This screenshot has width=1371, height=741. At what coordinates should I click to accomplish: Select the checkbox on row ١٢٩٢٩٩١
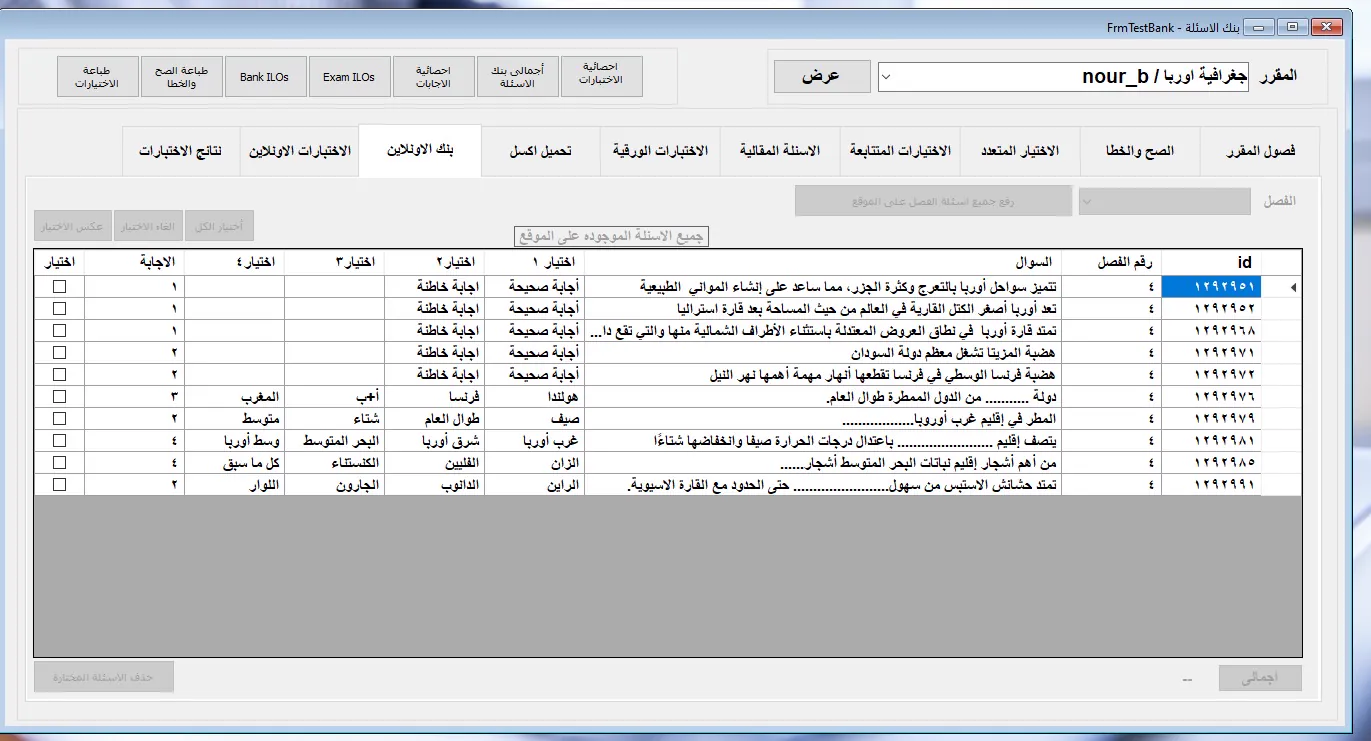(59, 484)
